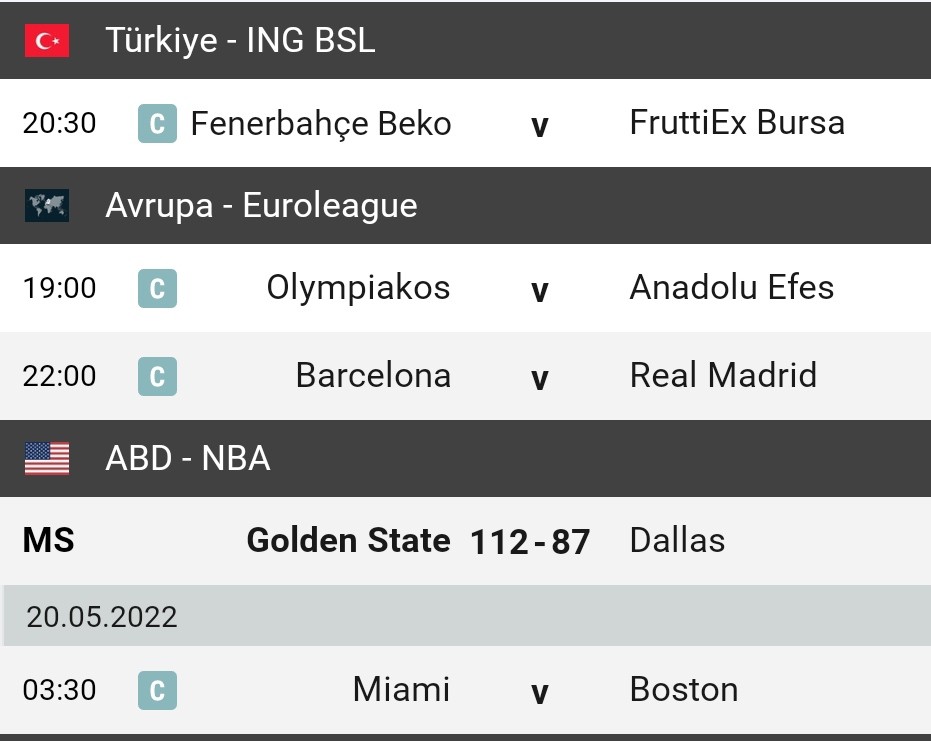Image resolution: width=931 pixels, height=741 pixels.
Task: Click the Golden State 112 - 87 score
Action: [530, 542]
